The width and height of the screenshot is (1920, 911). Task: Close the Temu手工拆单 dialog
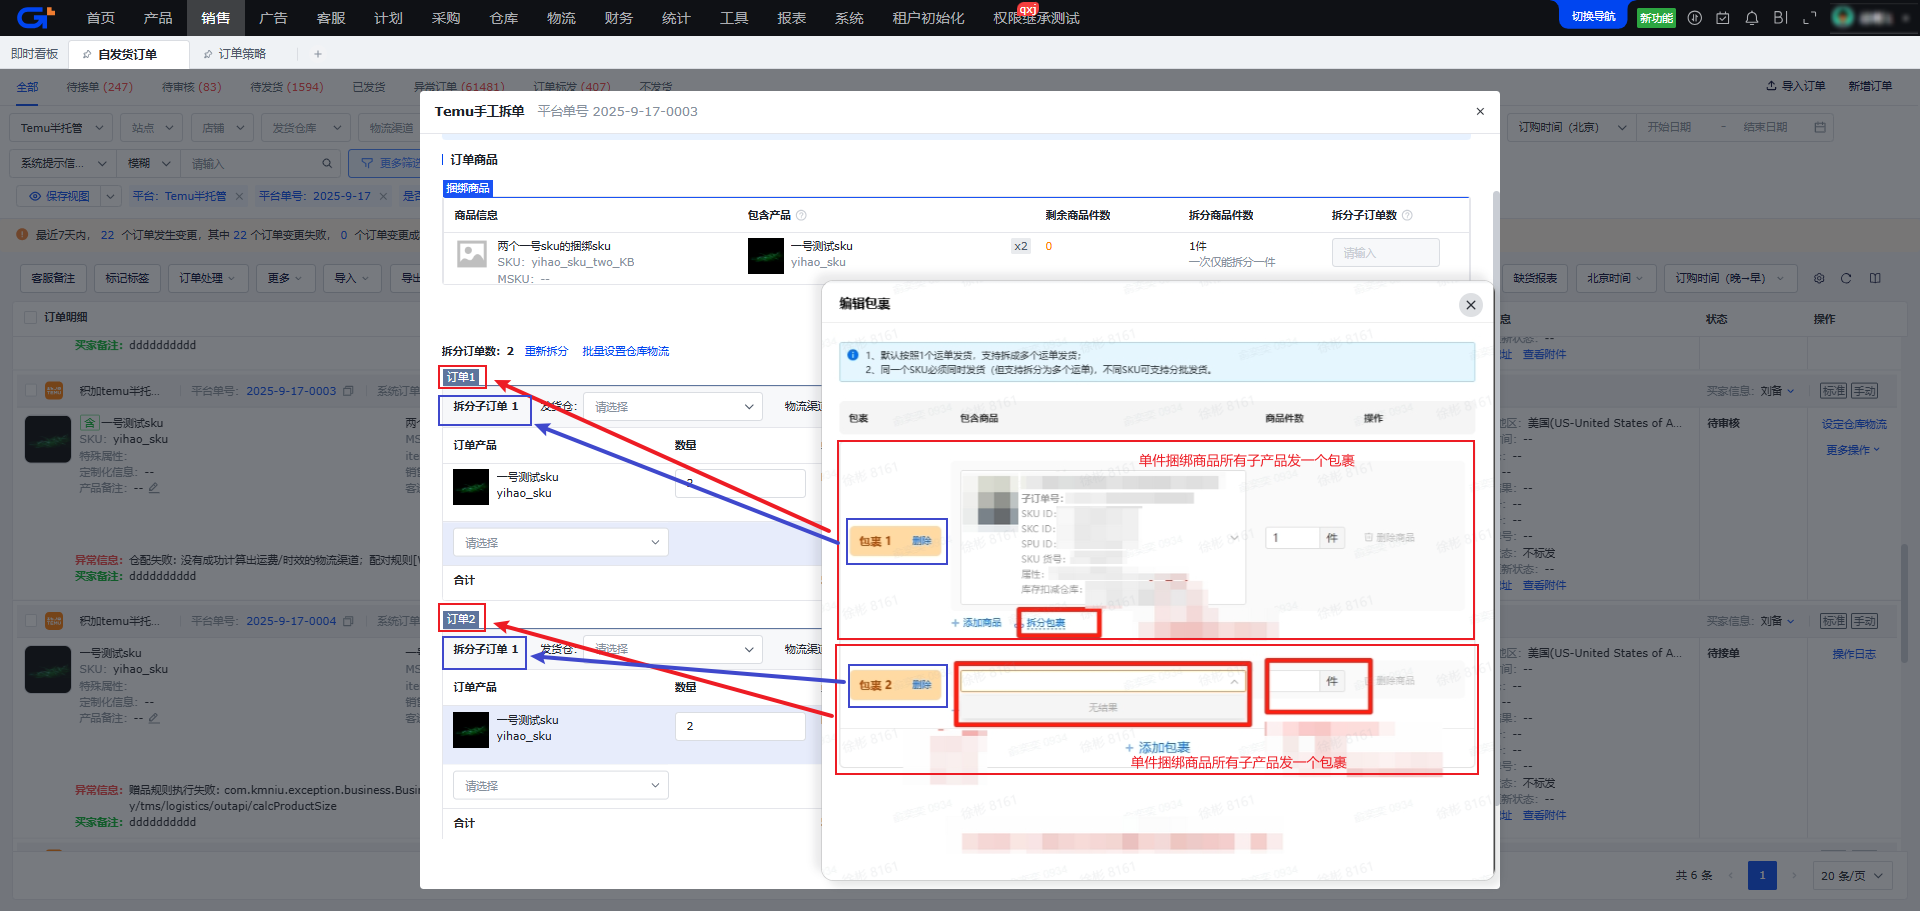[x=1480, y=111]
